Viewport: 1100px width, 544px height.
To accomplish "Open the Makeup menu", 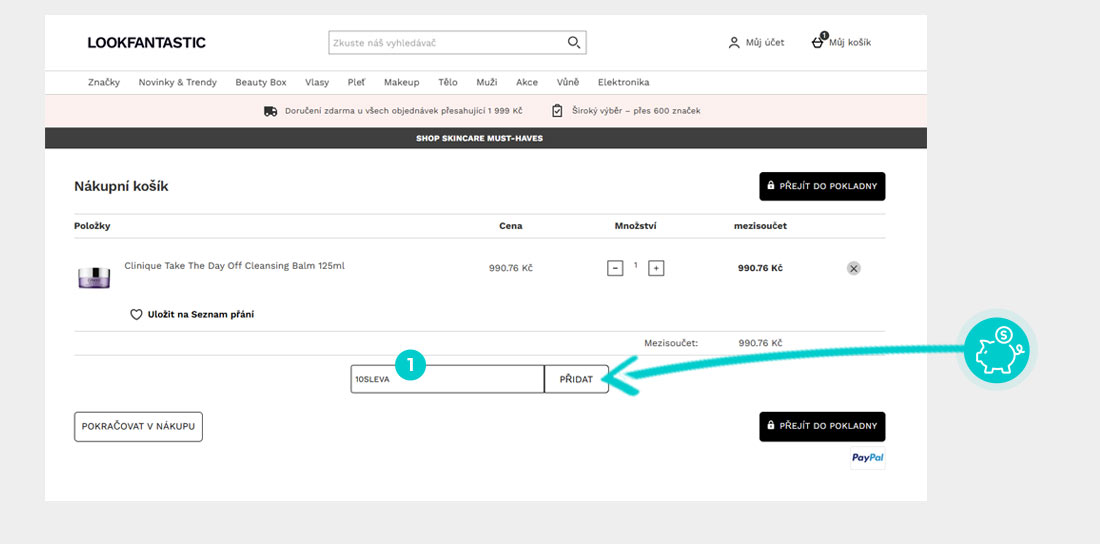I will click(401, 82).
